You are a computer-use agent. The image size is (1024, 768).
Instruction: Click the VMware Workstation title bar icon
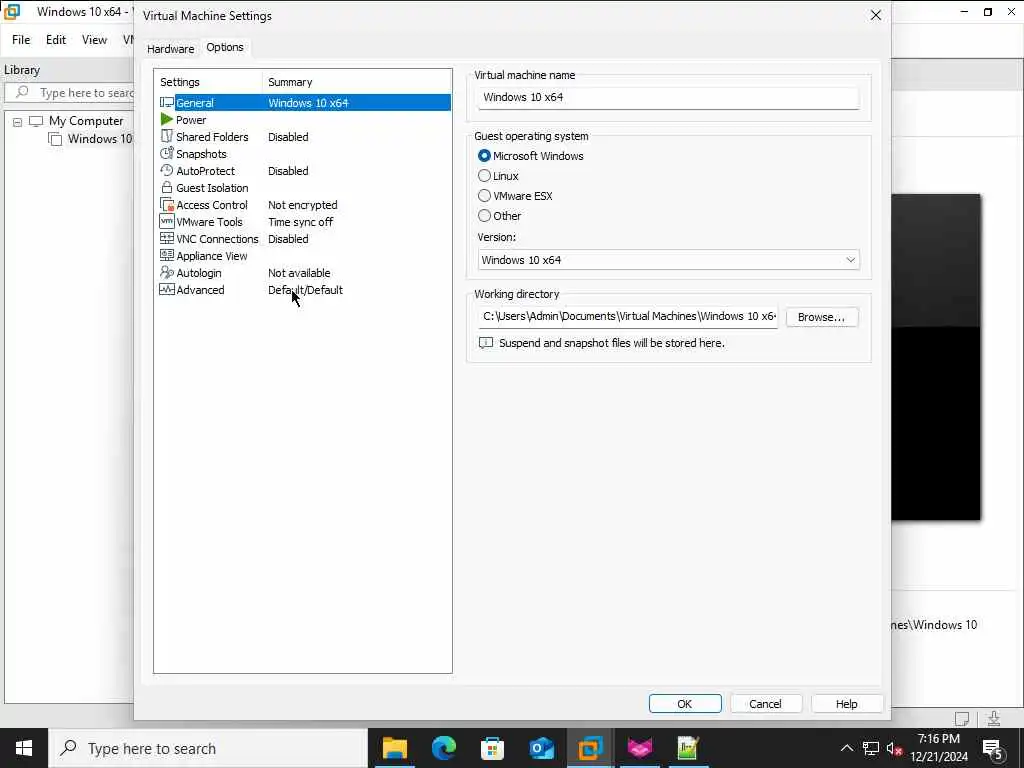[x=12, y=12]
